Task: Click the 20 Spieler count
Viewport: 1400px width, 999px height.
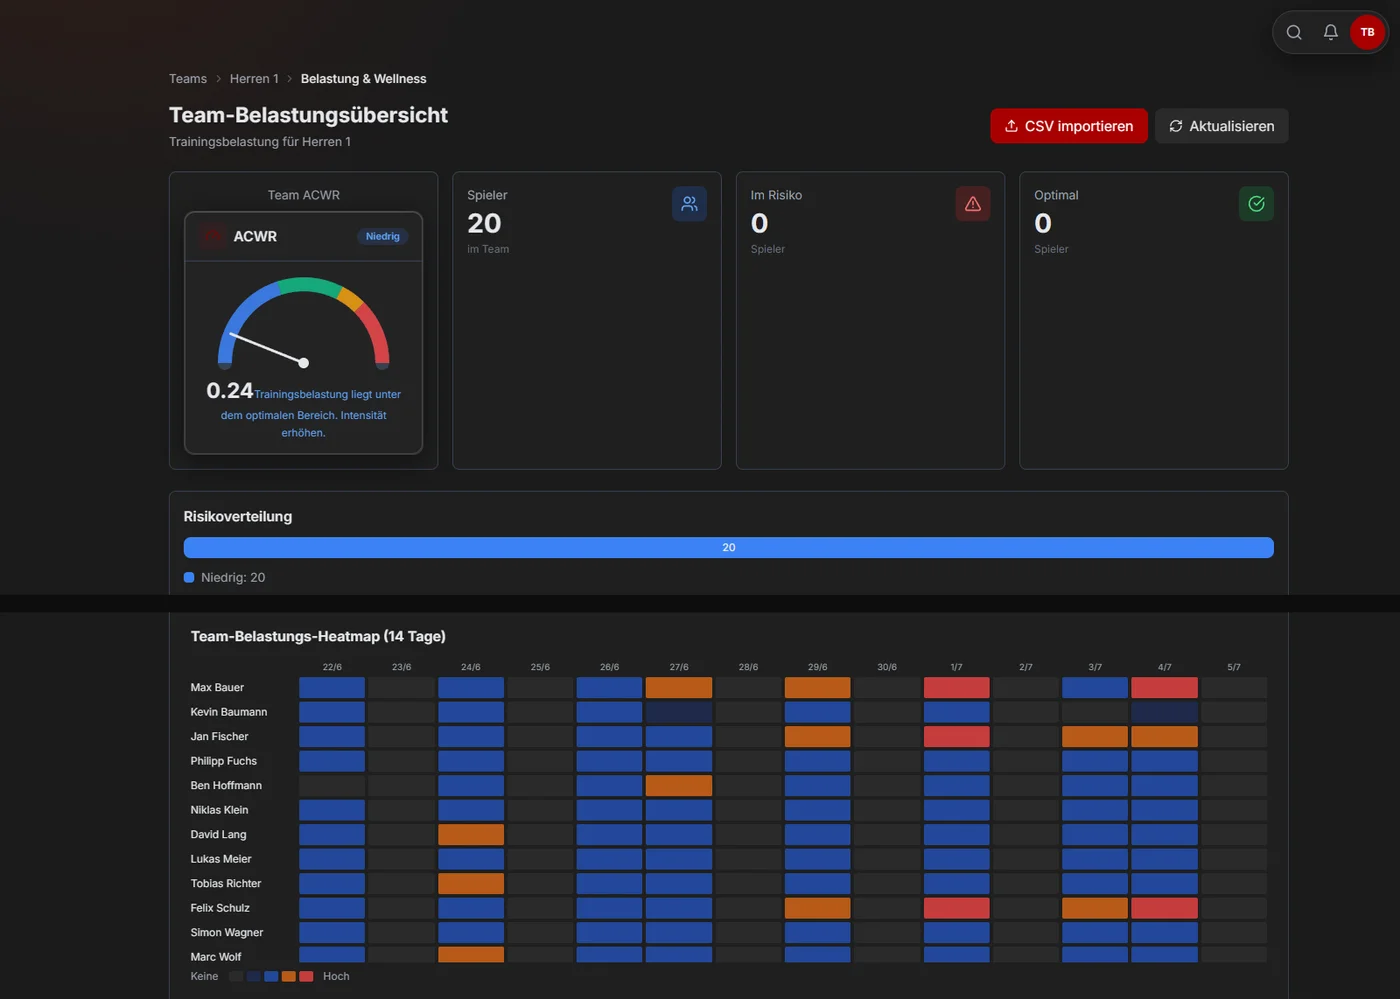Action: coord(484,223)
